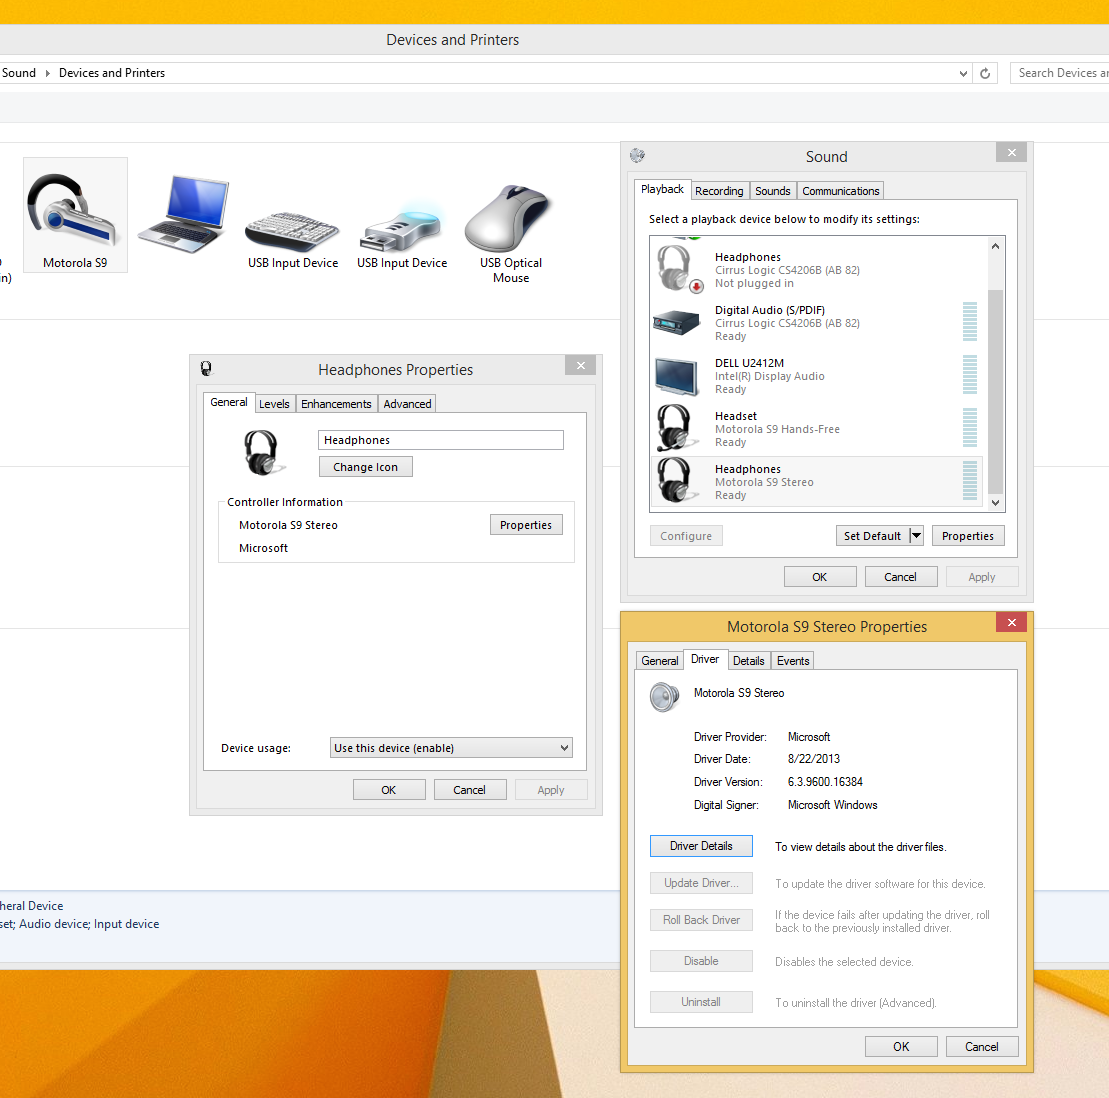The image size is (1109, 1098).
Task: Click the Headphones name text field
Action: point(440,440)
